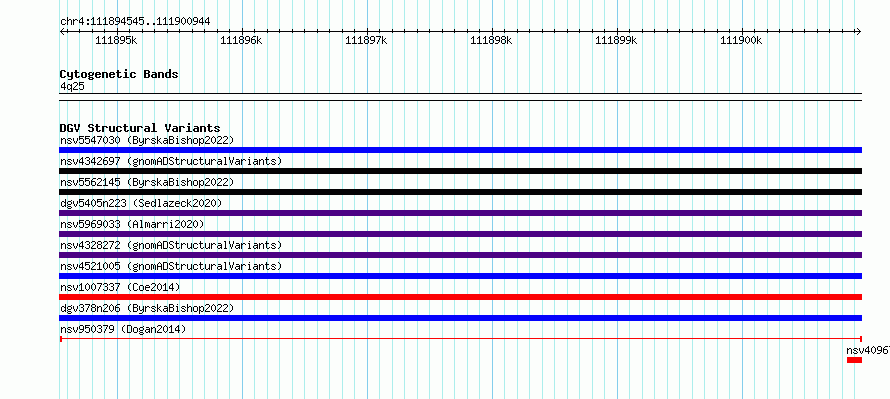Viewport: 890px width, 399px height.
Task: Open the nsv950379 (Dogan2014) label
Action: pos(123,329)
